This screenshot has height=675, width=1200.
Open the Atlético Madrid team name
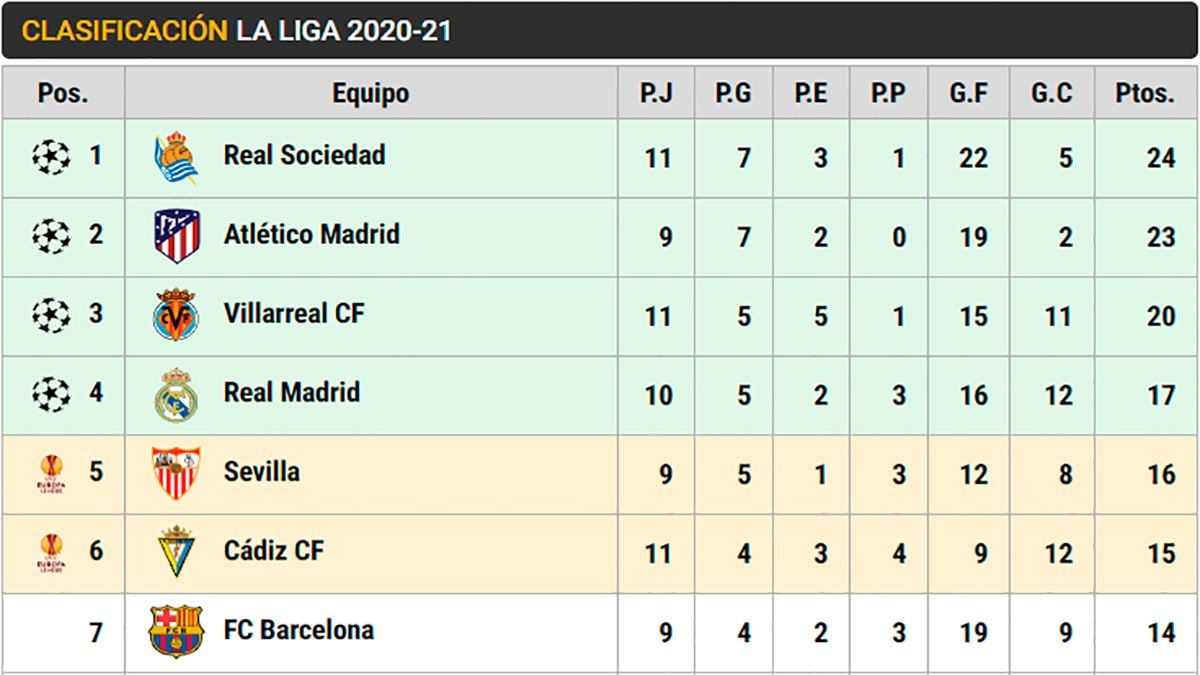[x=311, y=234]
